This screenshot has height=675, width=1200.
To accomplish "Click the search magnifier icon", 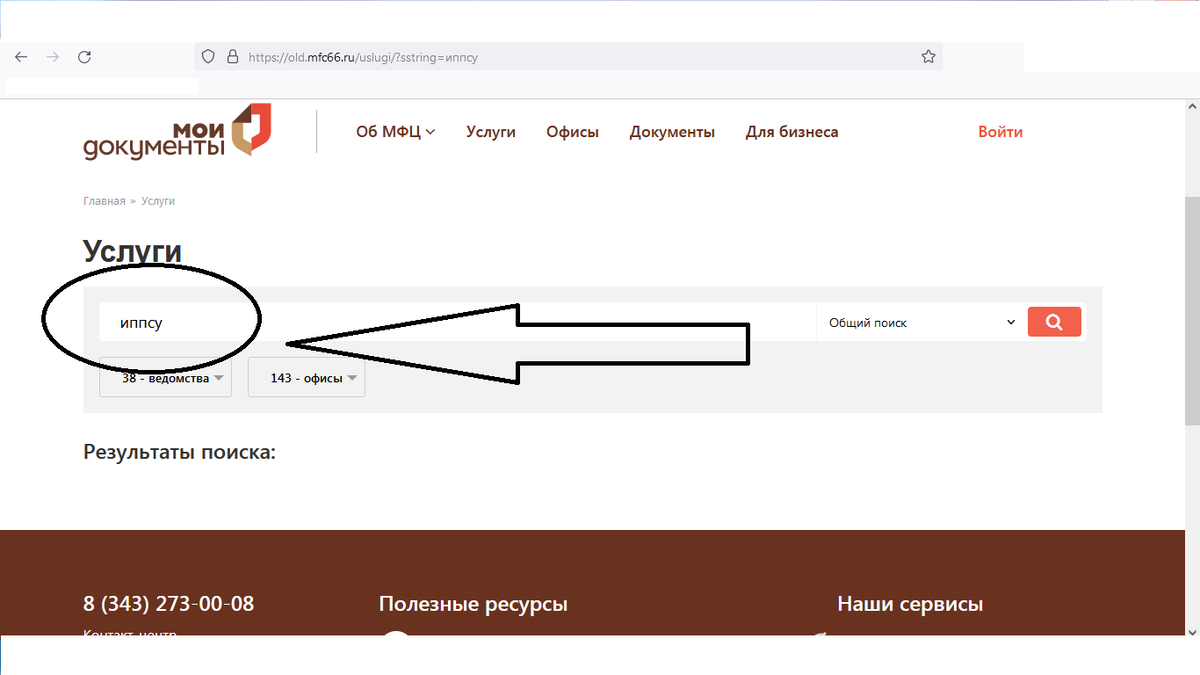I will 1054,321.
